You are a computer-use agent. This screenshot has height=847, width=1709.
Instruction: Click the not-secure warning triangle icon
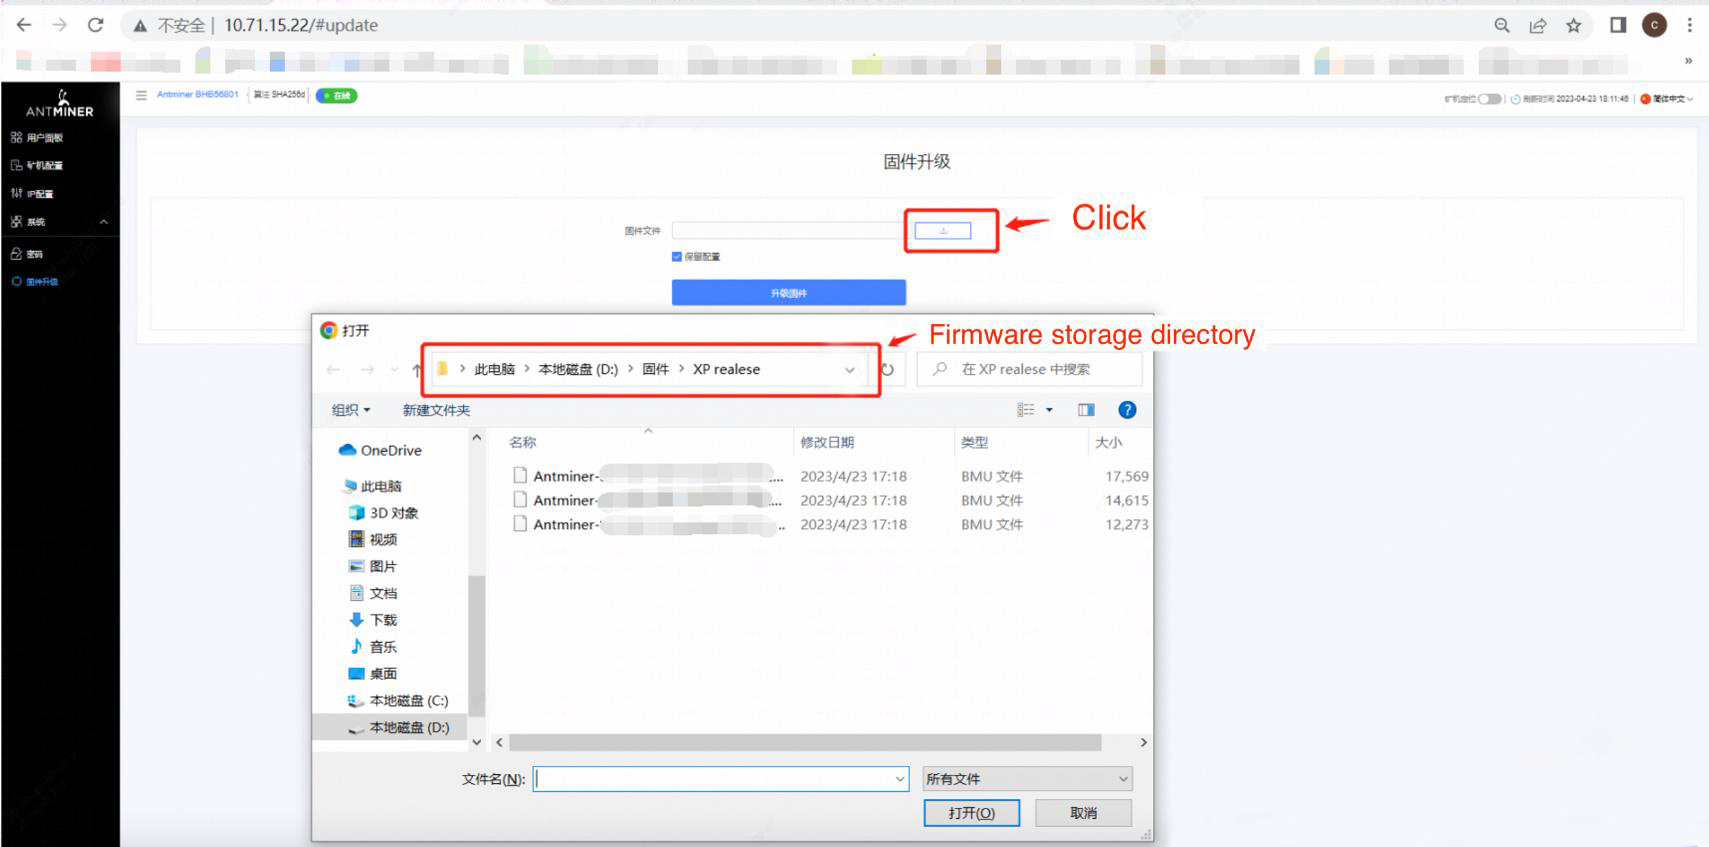pos(141,26)
